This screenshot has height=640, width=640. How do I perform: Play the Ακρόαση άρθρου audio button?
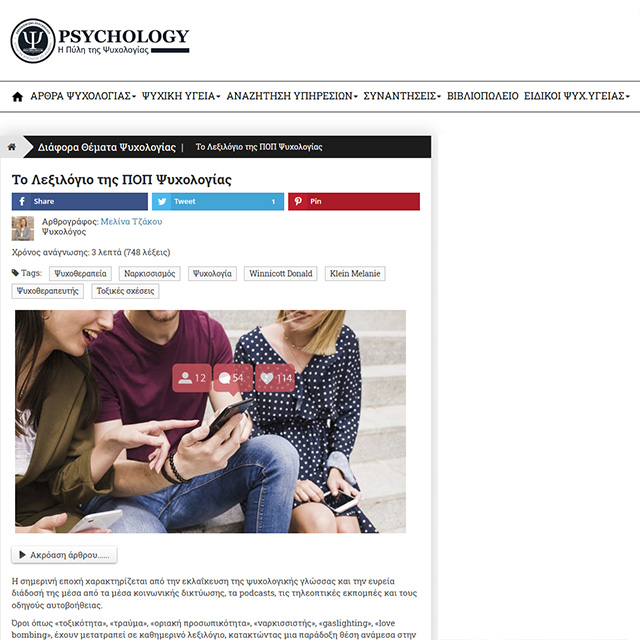pyautogui.click(x=64, y=555)
